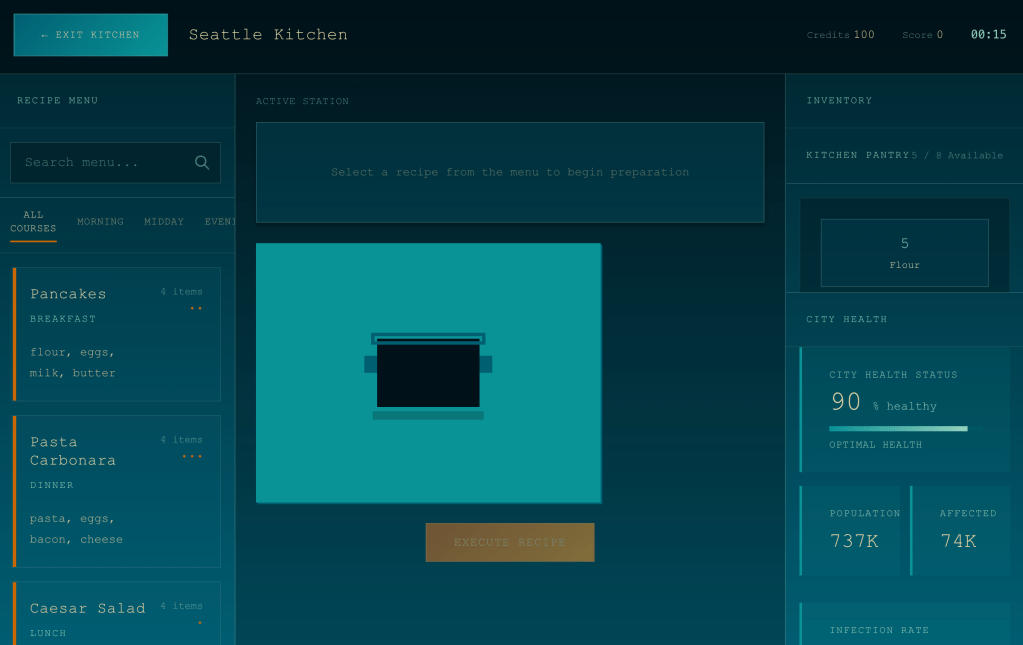
Task: Click the city health progress bar
Action: 898,429
